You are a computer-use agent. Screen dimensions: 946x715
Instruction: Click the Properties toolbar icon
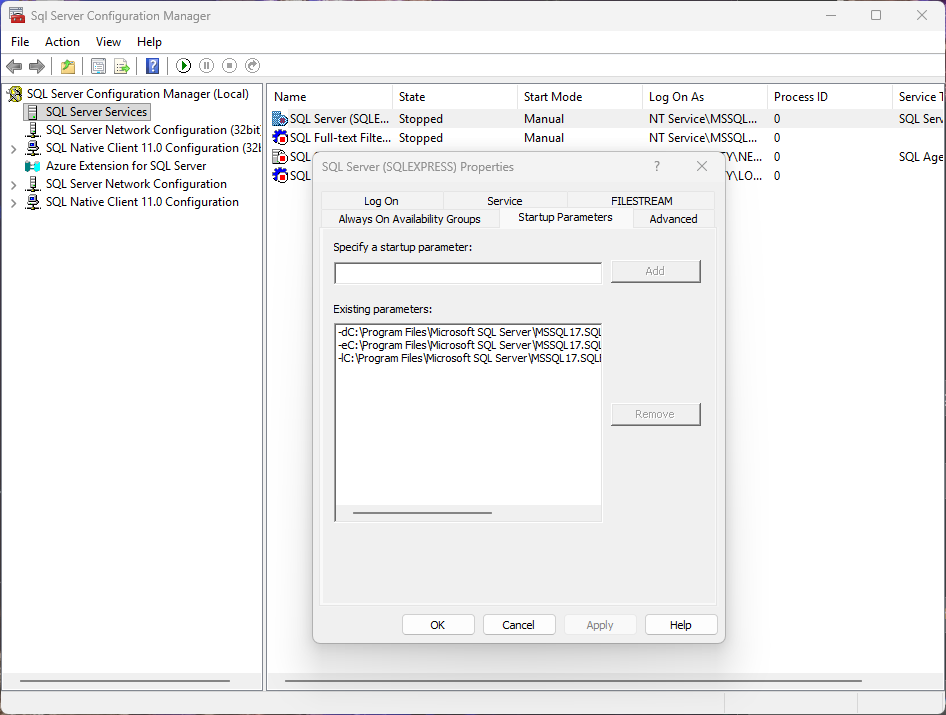[x=98, y=66]
